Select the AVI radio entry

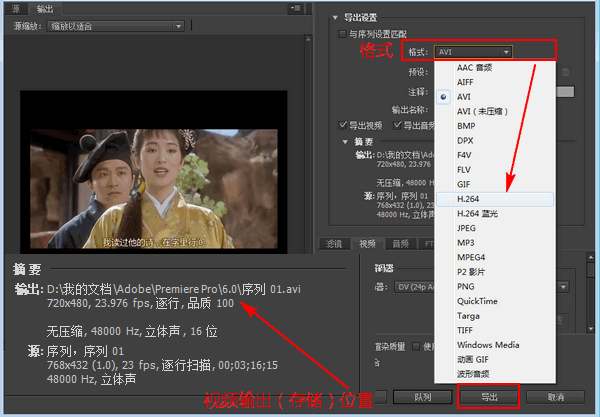(495, 97)
